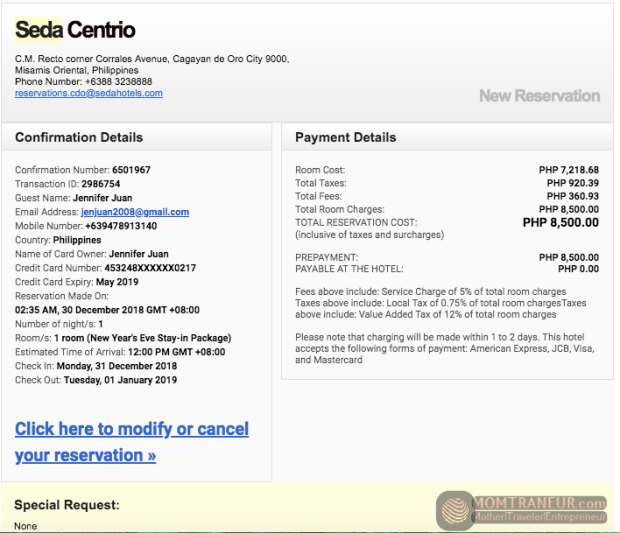Select credit card number 453248XXXXXX0217
This screenshot has height=533, width=620.
(150, 268)
